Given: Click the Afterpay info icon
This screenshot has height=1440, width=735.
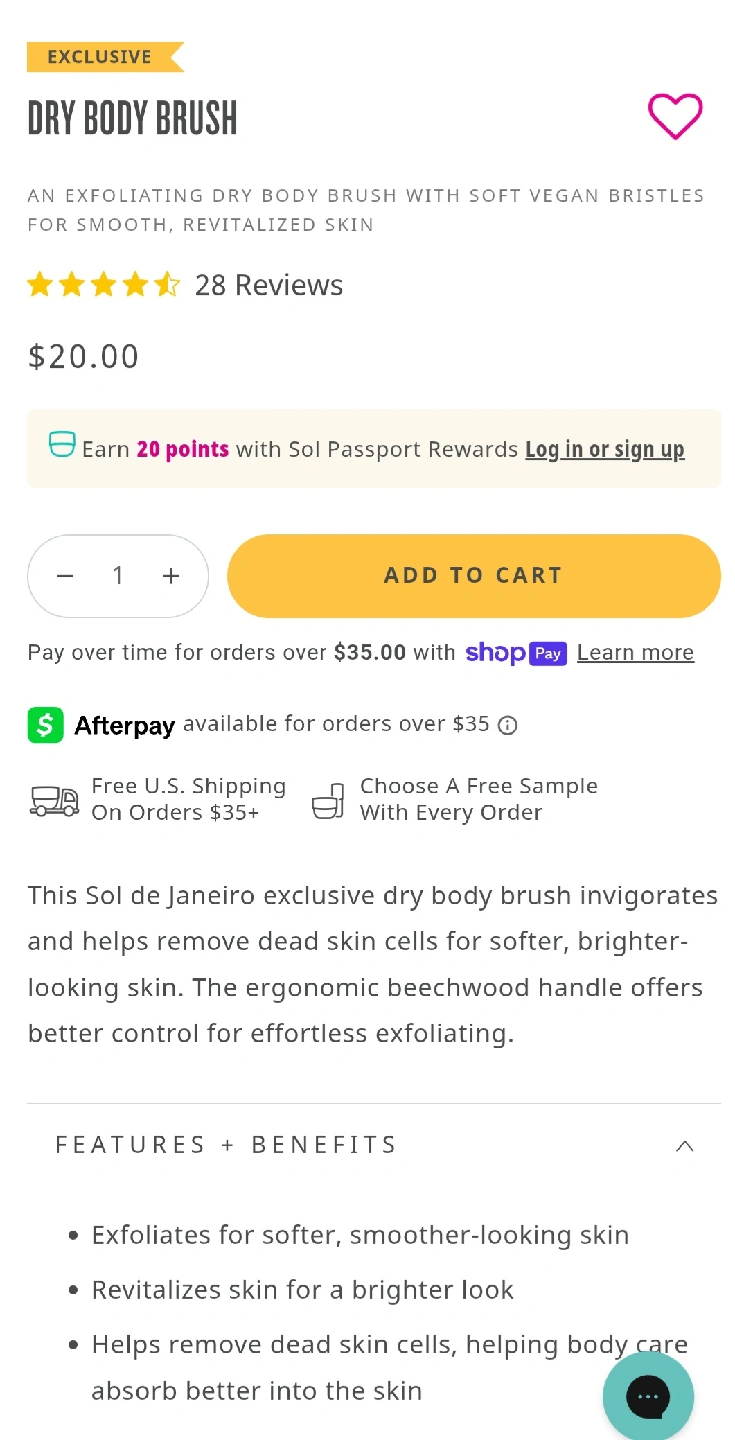Looking at the screenshot, I should pyautogui.click(x=508, y=725).
